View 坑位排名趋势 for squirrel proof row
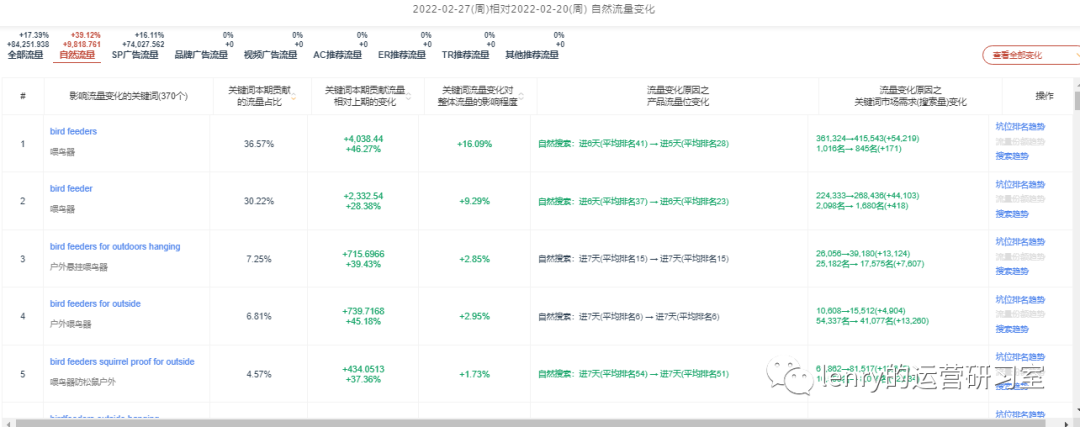Viewport: 1080px width, 427px height. click(1020, 357)
